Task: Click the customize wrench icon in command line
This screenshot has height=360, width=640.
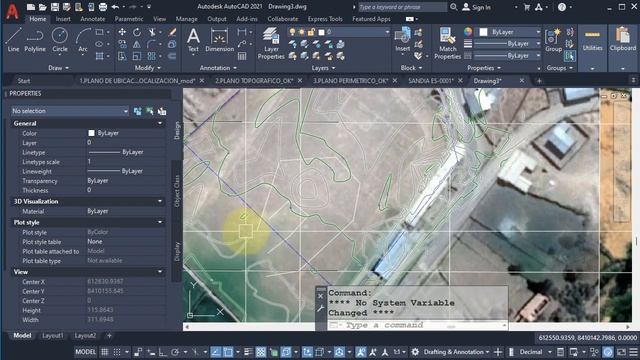Action: [x=320, y=309]
